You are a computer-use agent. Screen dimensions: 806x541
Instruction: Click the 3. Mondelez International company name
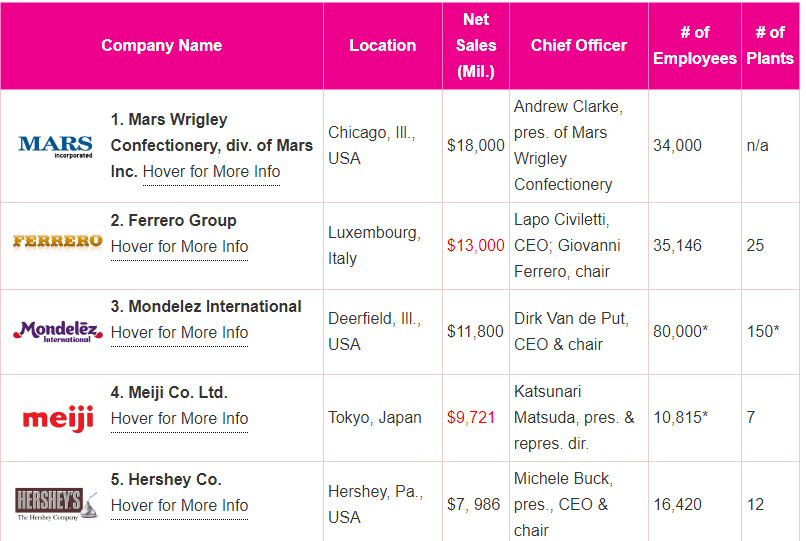click(206, 307)
